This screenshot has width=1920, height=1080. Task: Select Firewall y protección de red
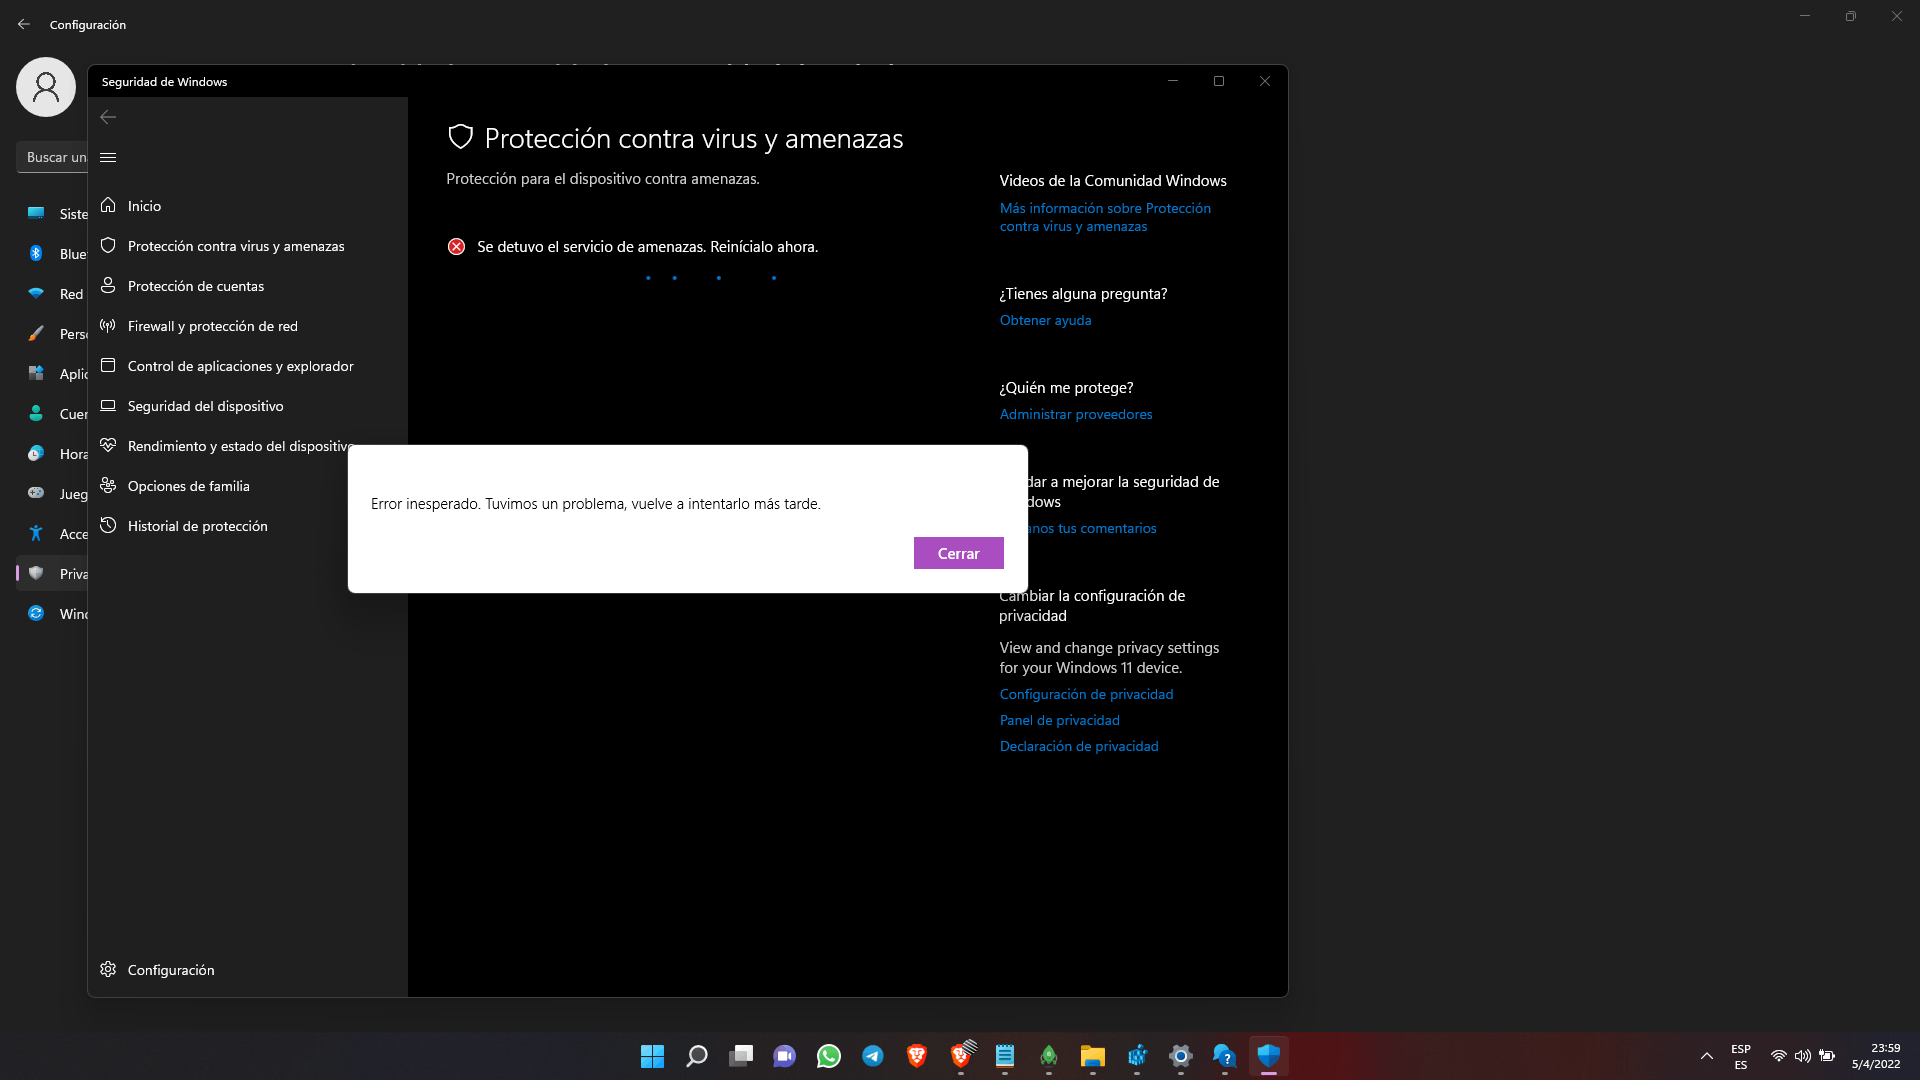[x=212, y=326]
